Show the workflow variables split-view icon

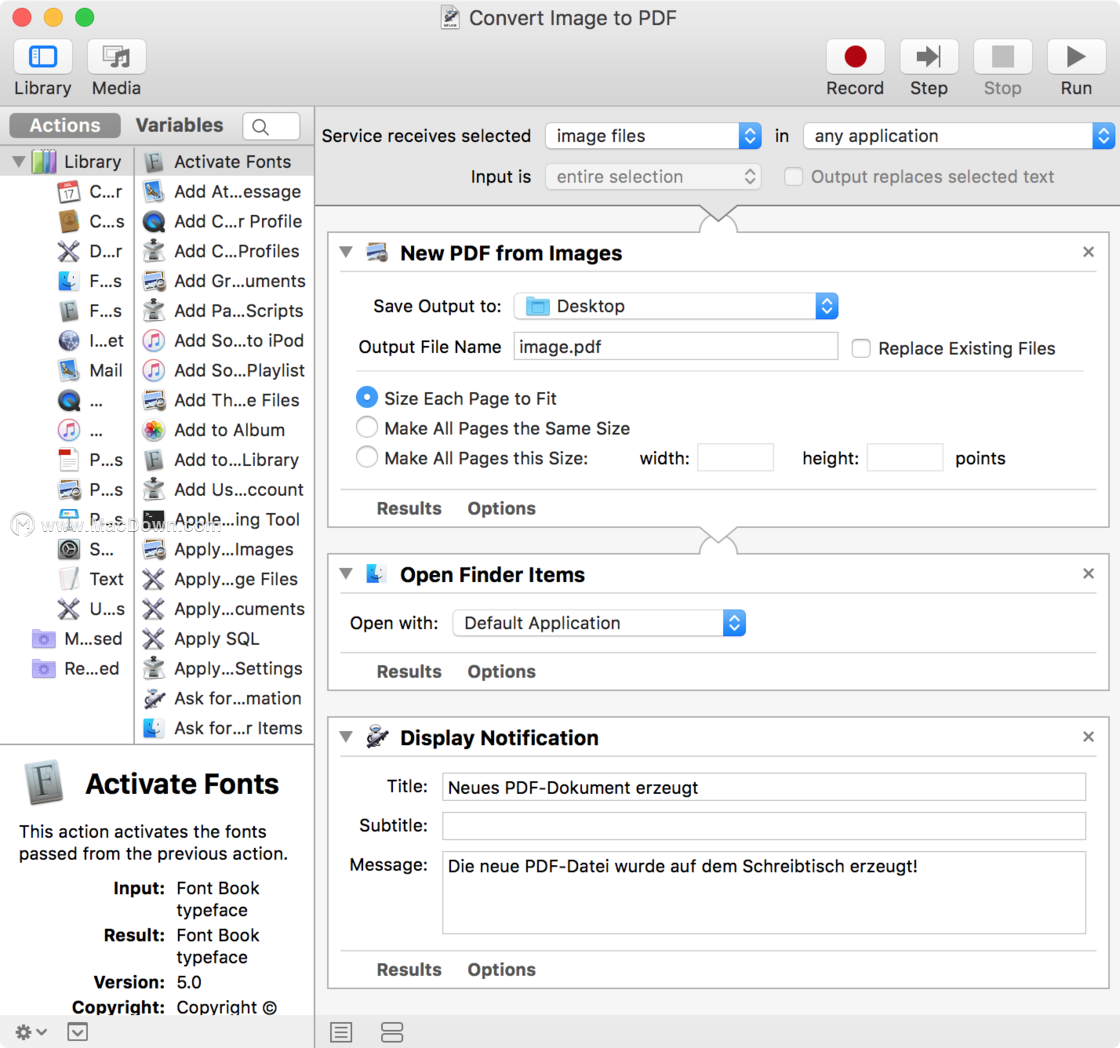click(x=392, y=1032)
